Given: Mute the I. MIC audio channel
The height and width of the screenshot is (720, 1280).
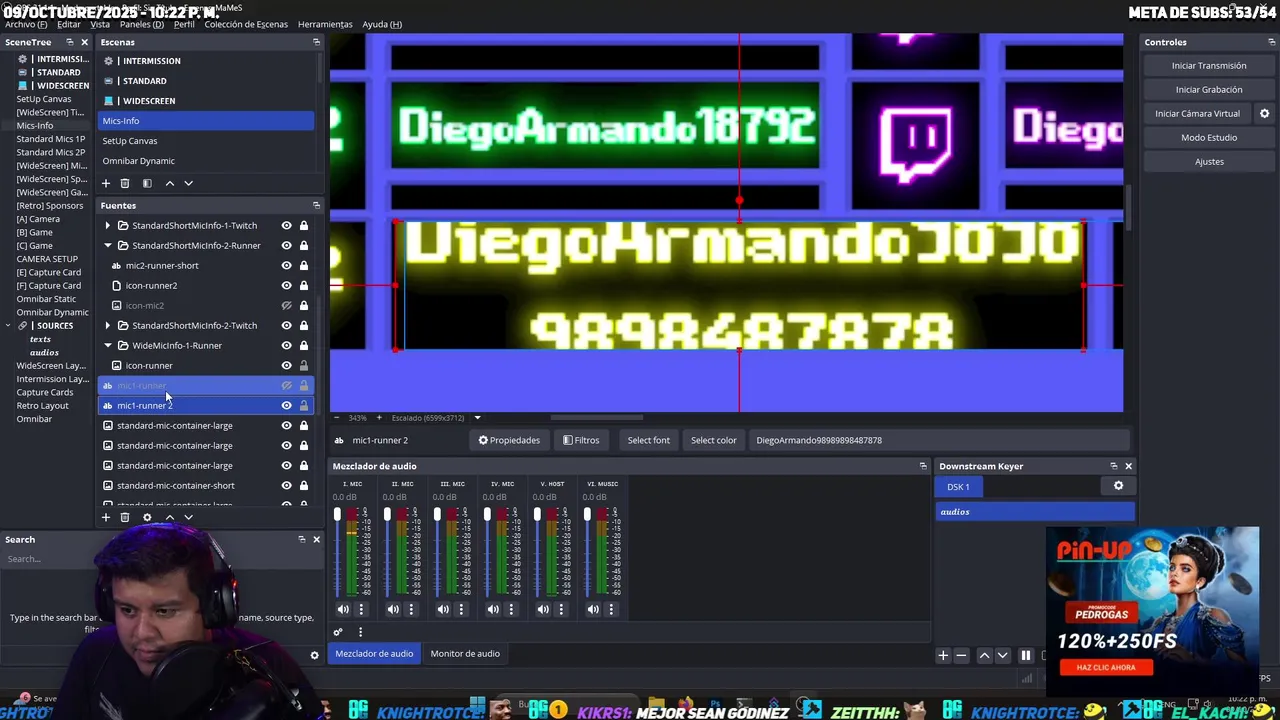Looking at the screenshot, I should [343, 609].
